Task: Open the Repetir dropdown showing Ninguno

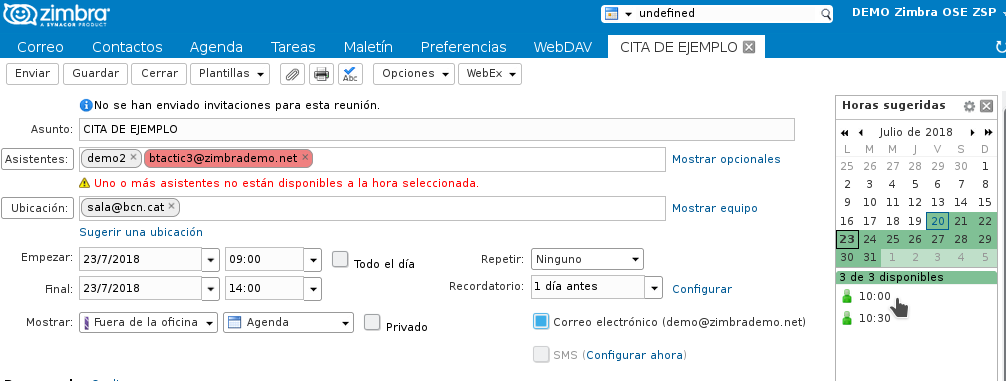Action: 587,259
